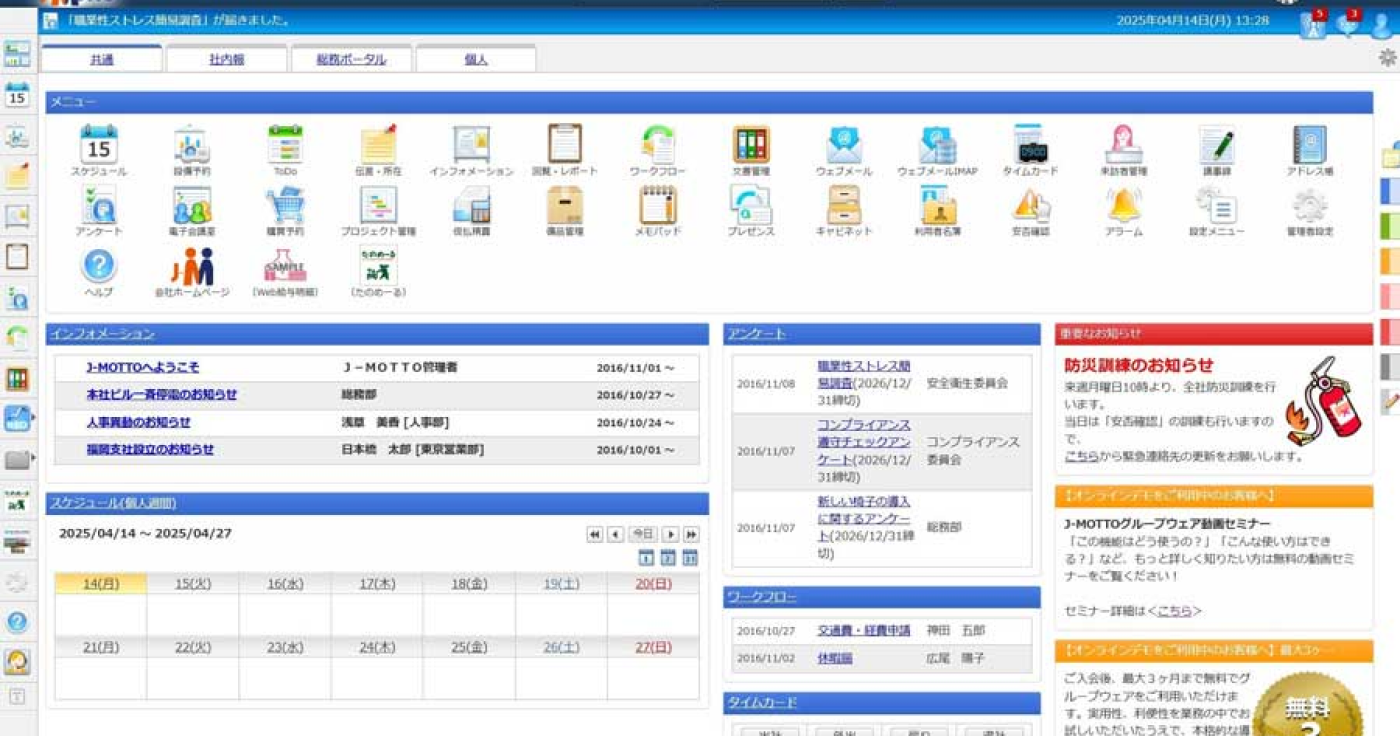The image size is (1400, 736).
Task: Open the 14(月) date in the schedule
Action: (100, 584)
